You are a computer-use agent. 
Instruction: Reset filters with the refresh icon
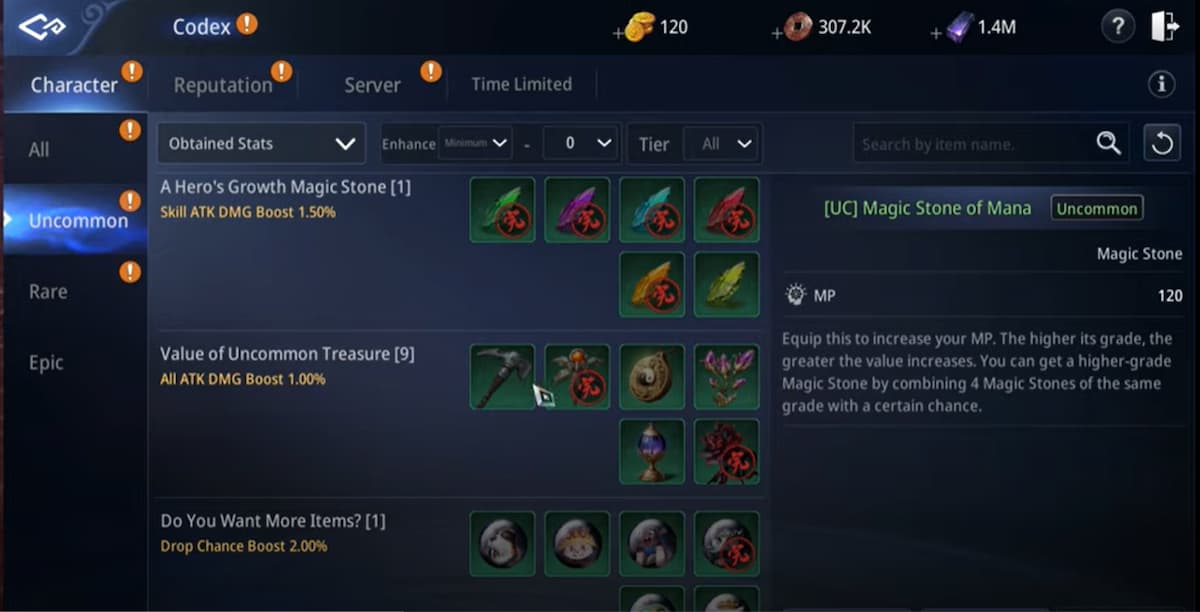[1162, 143]
